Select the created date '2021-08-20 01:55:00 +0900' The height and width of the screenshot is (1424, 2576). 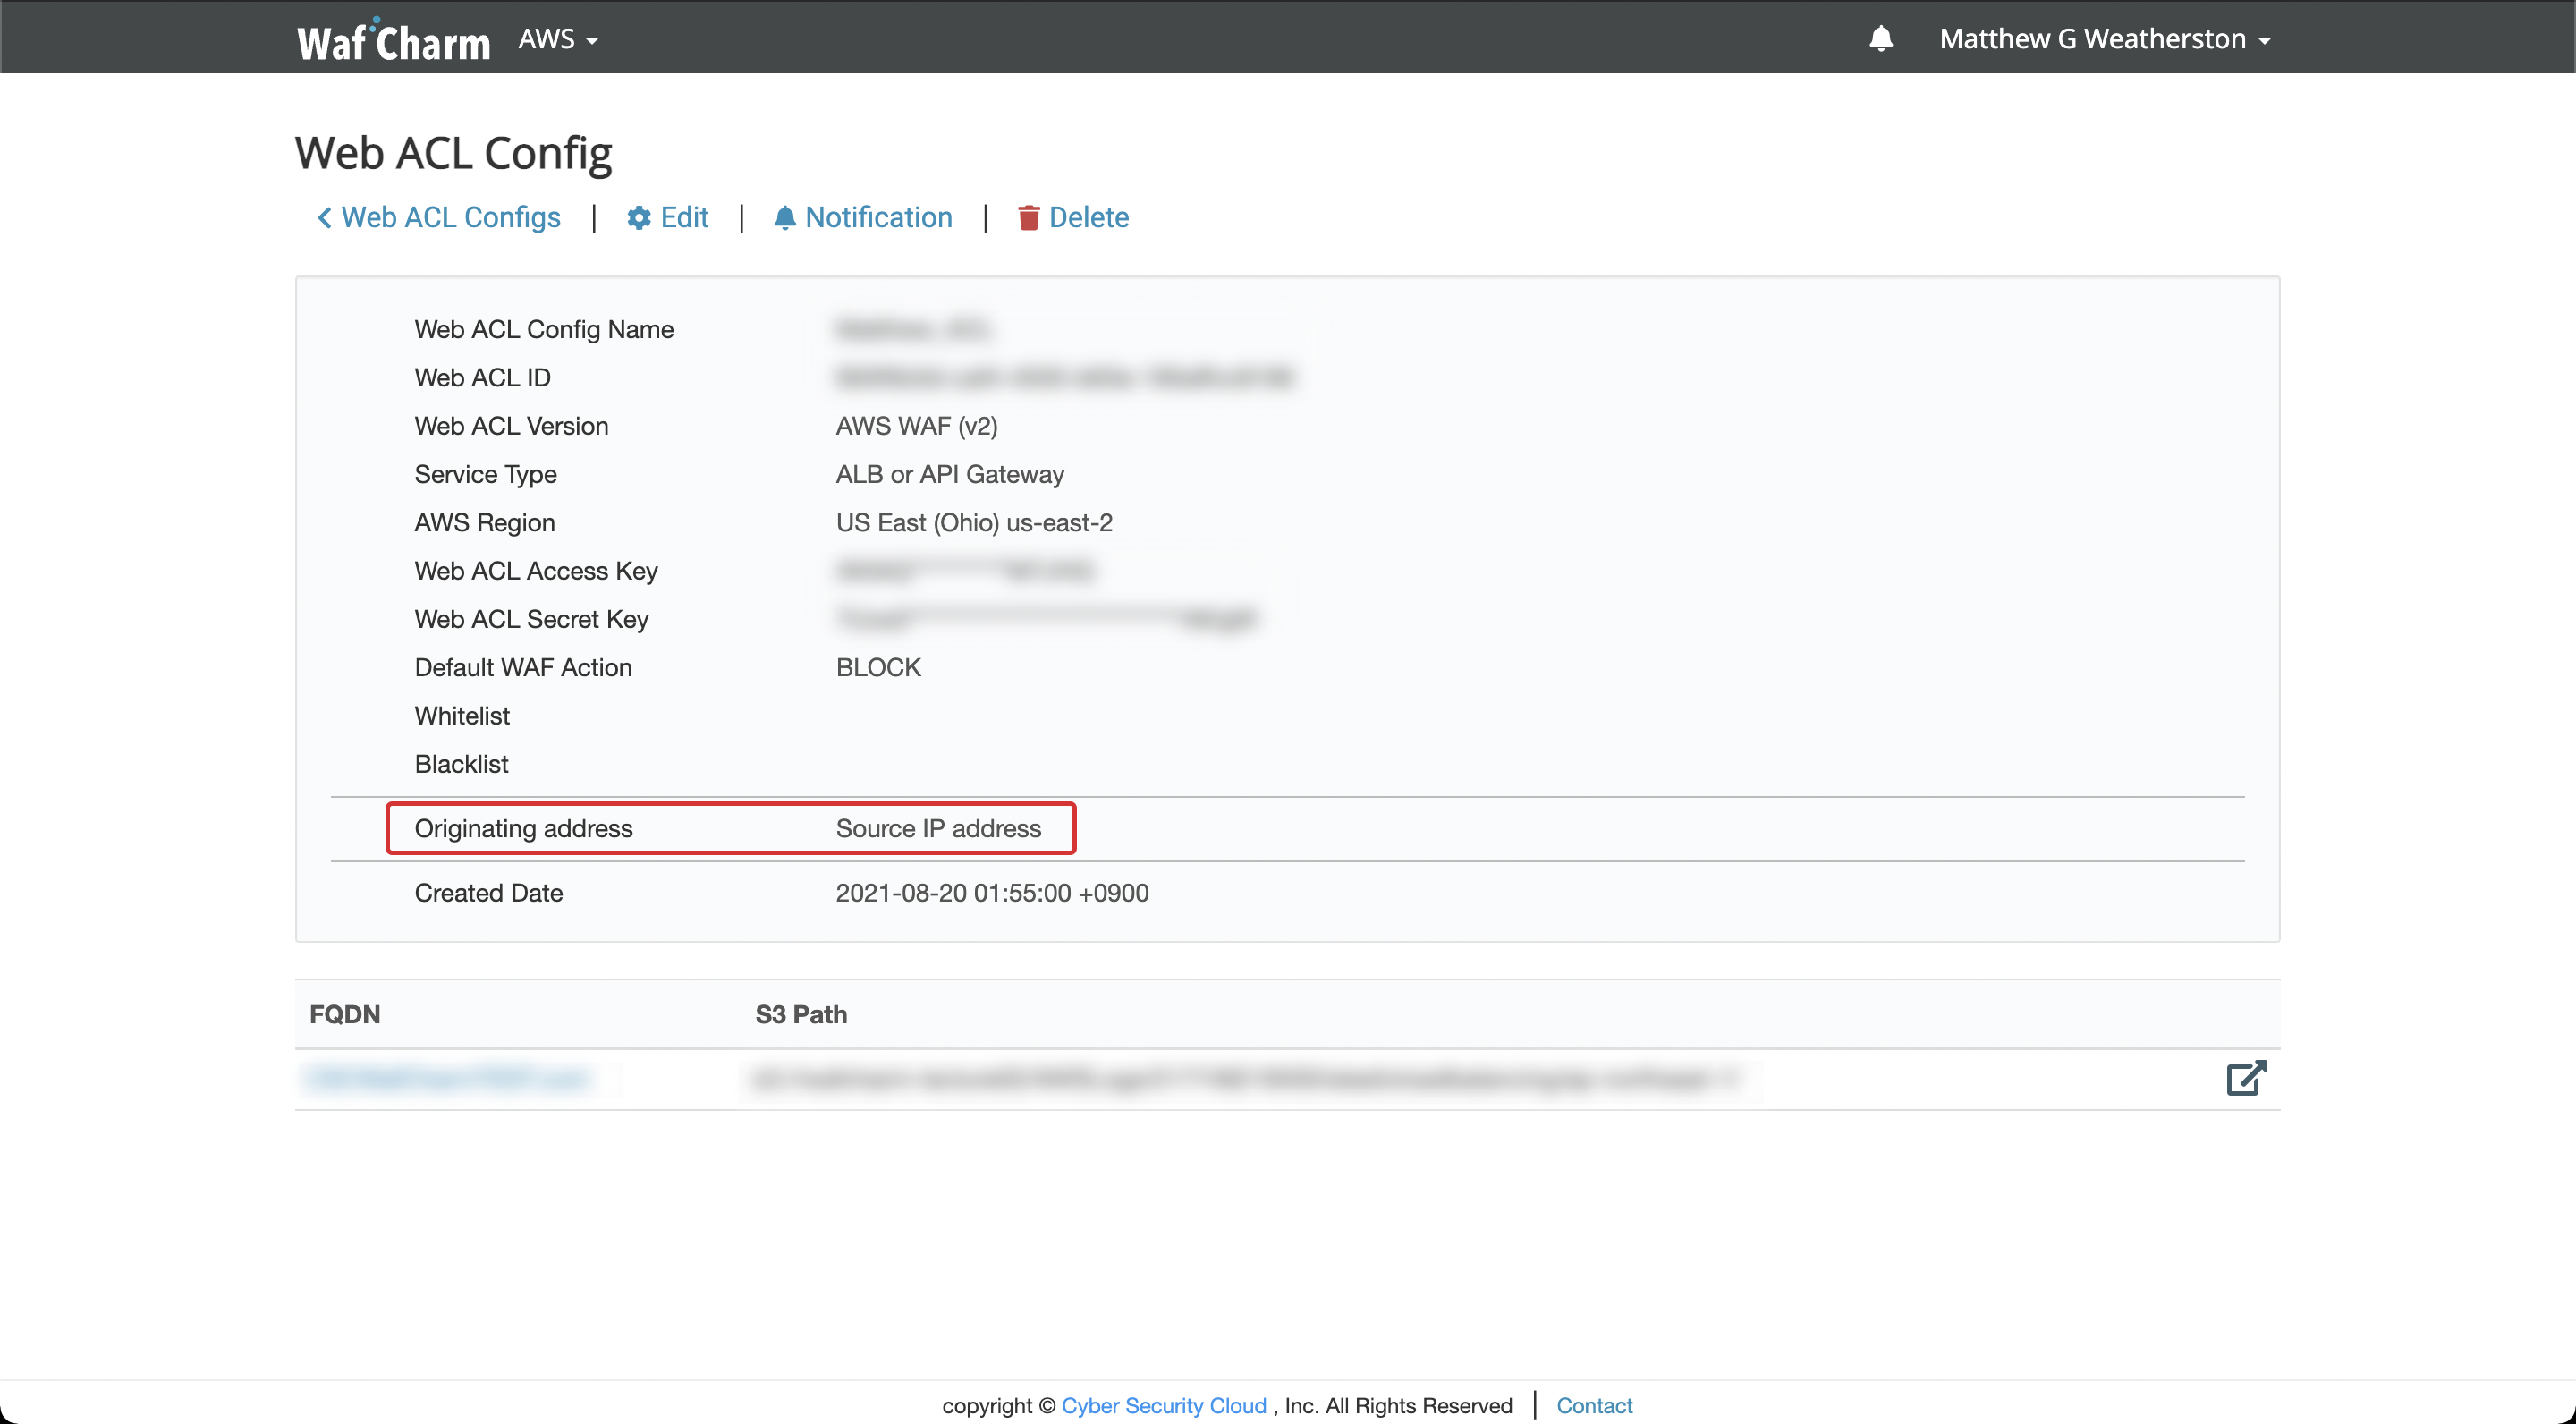pos(992,893)
